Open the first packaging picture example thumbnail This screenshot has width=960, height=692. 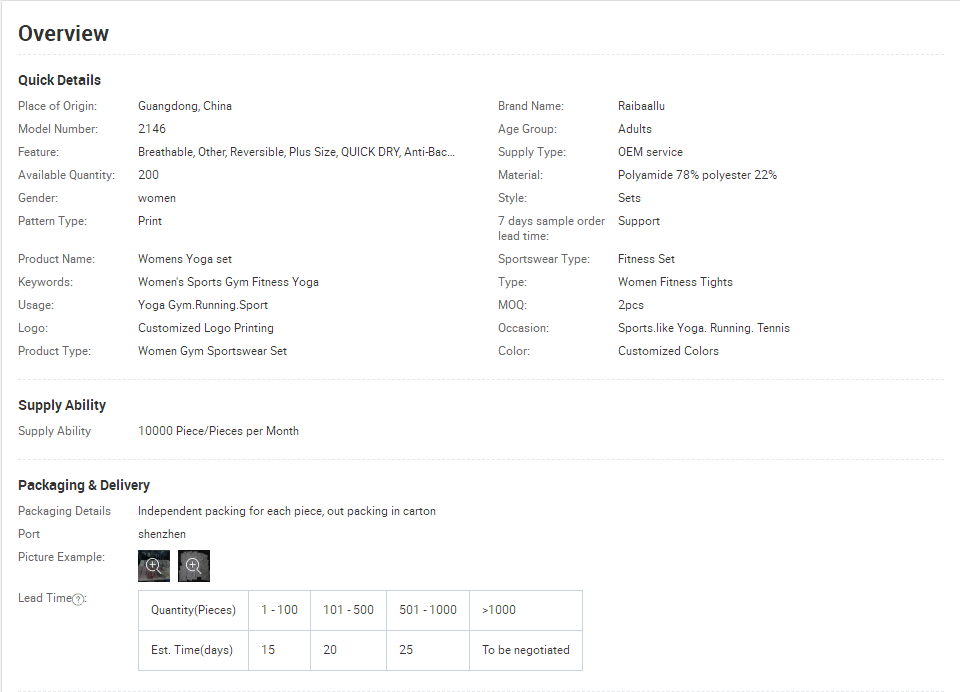154,566
